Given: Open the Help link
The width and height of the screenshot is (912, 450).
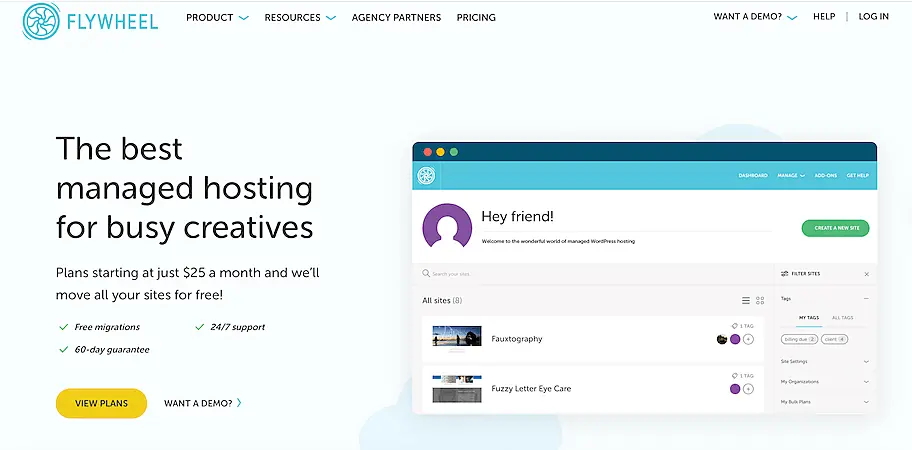Looking at the screenshot, I should pyautogui.click(x=824, y=17).
